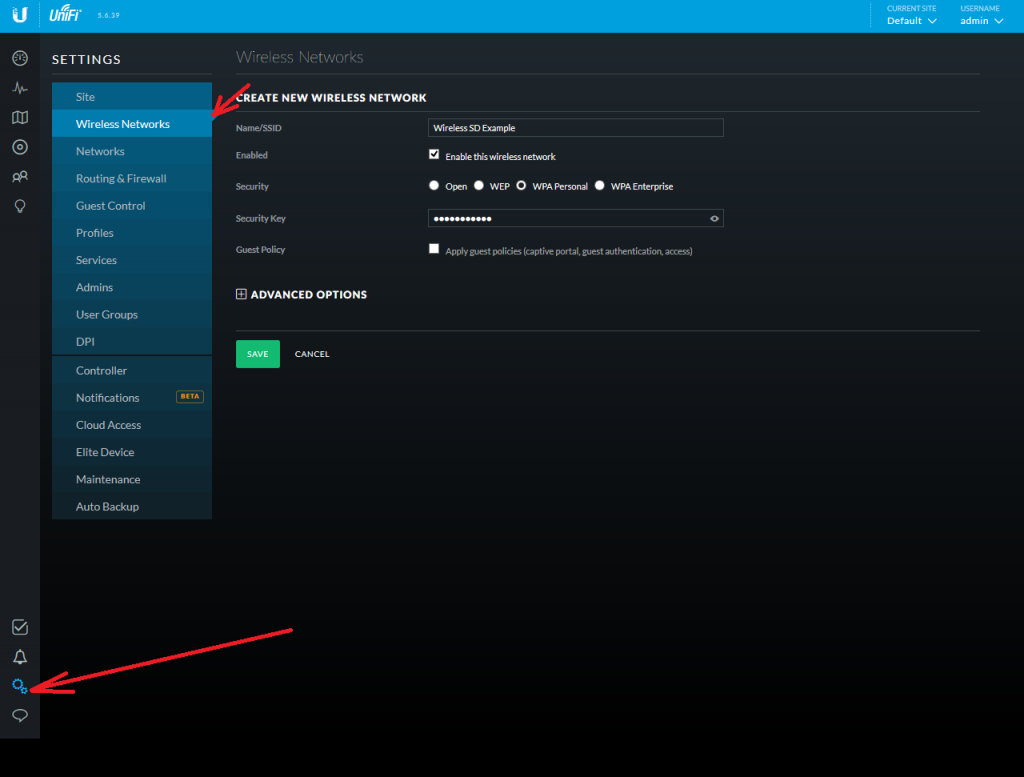Click the Name/SSID field label

(x=259, y=128)
